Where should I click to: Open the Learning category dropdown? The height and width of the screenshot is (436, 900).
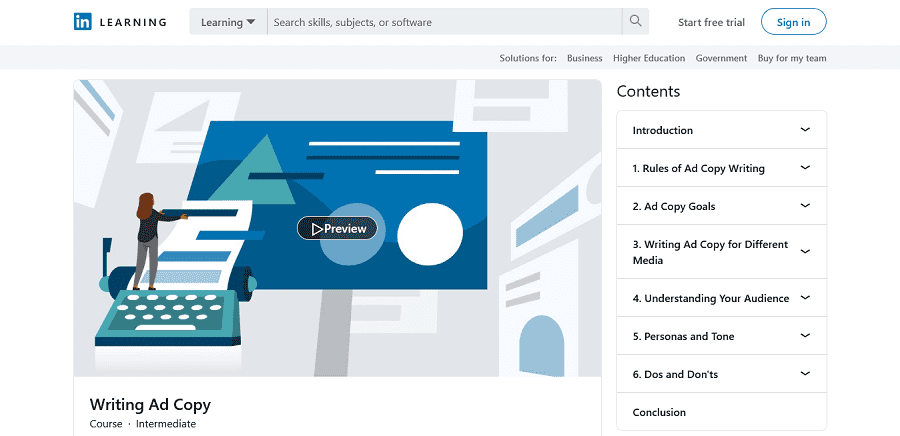pos(228,22)
